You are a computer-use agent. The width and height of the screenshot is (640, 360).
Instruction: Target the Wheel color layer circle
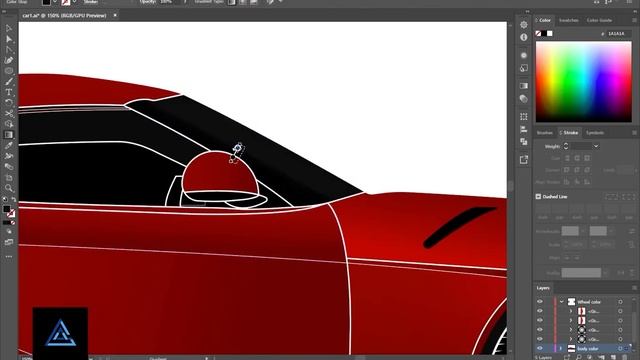point(620,302)
